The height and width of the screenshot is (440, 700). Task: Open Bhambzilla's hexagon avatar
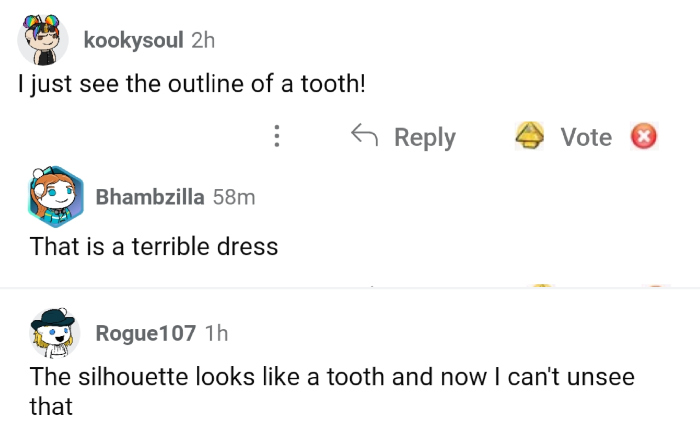pos(55,197)
